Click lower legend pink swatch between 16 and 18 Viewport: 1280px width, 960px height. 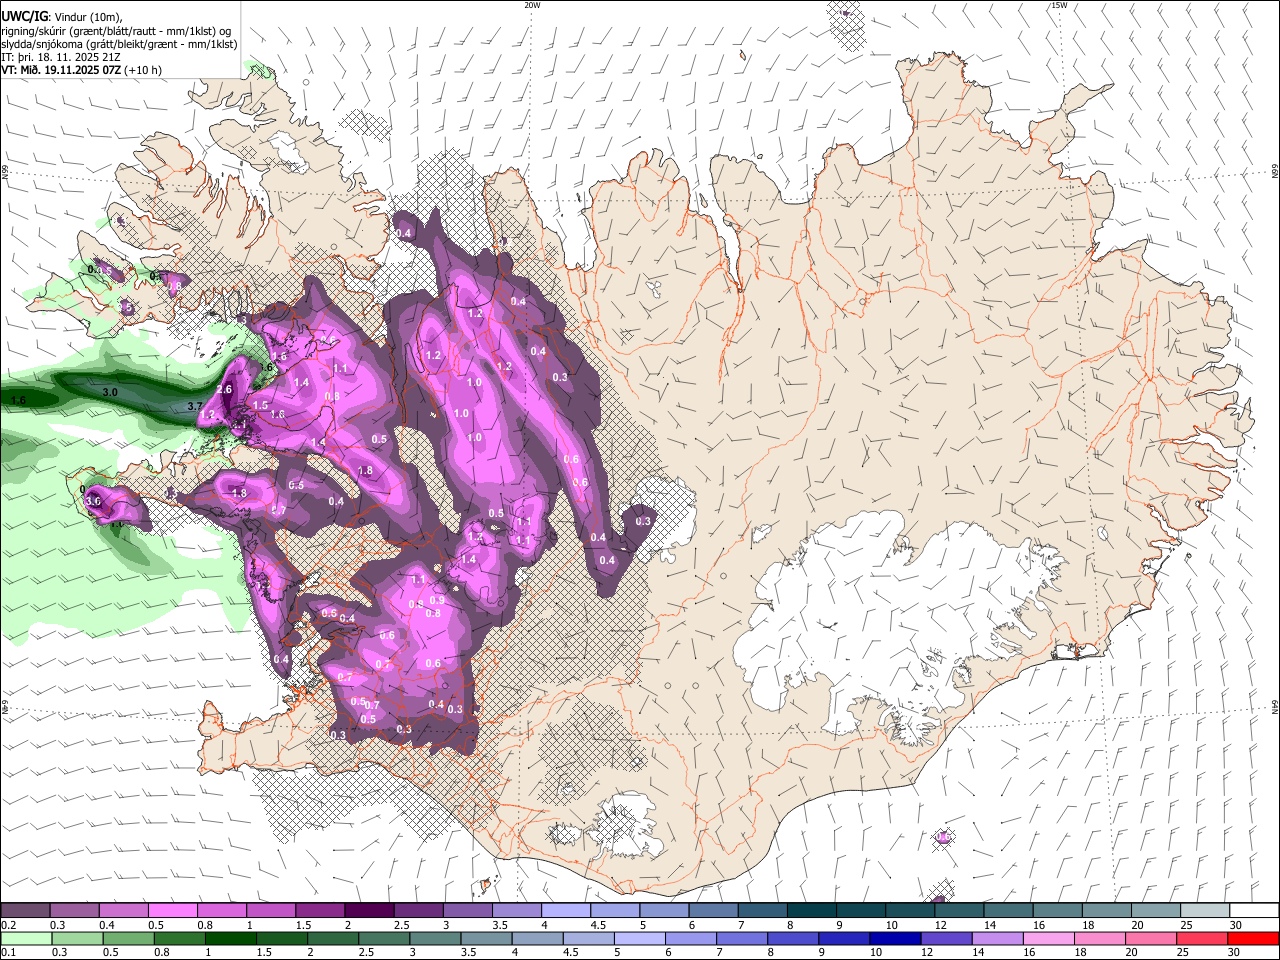click(x=1051, y=938)
